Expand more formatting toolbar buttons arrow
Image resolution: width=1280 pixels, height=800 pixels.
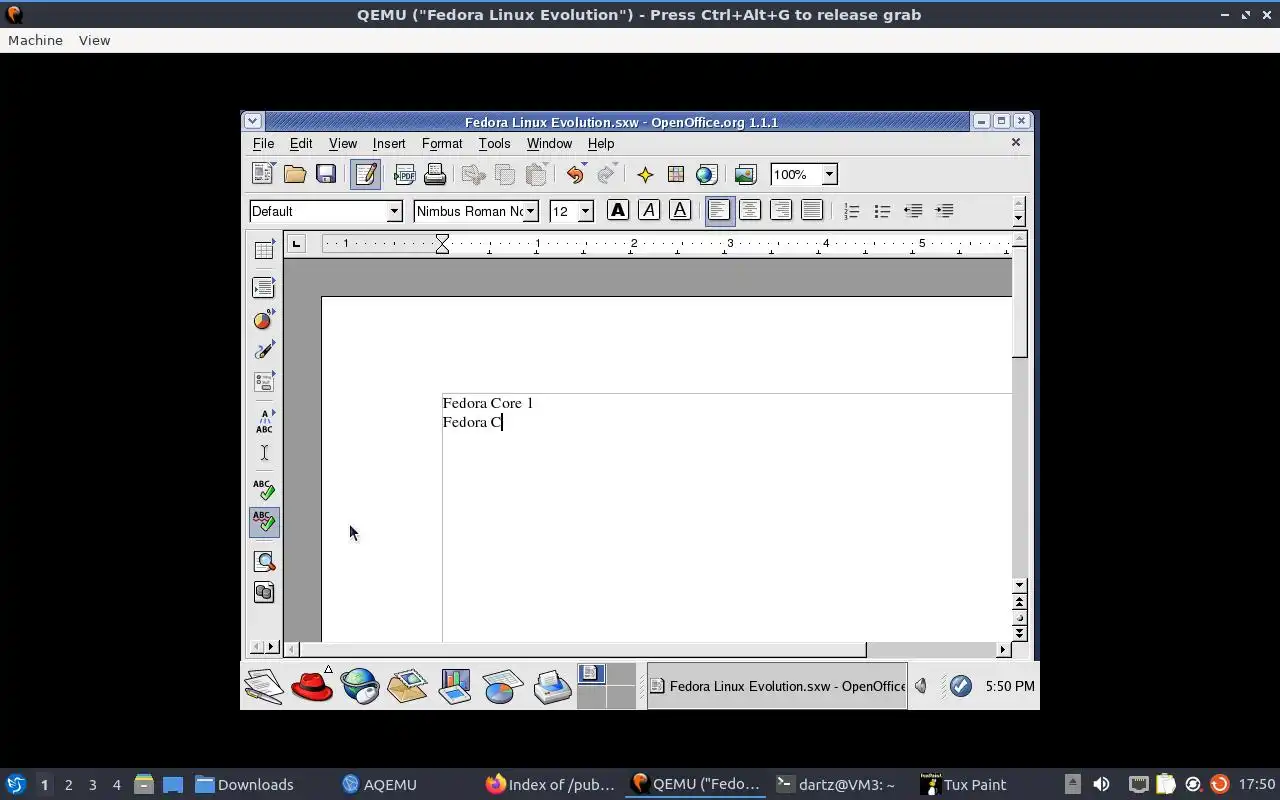click(1019, 217)
